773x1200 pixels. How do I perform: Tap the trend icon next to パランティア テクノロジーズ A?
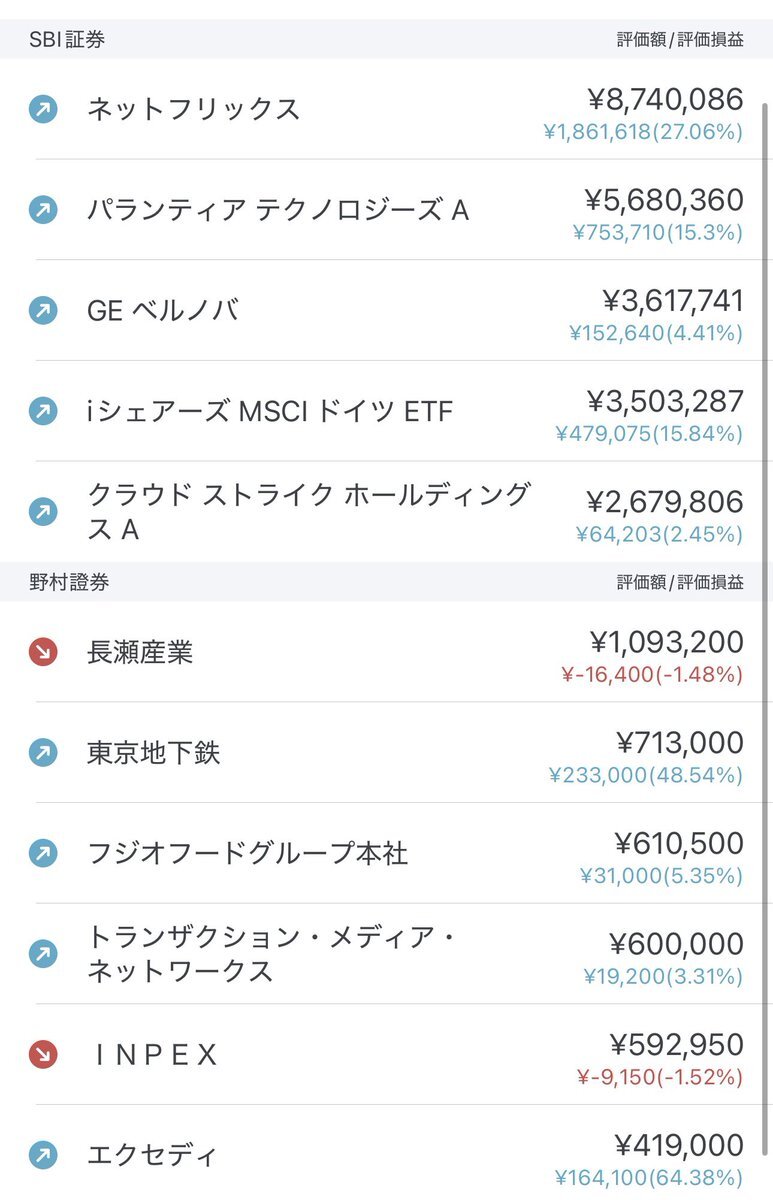[43, 210]
